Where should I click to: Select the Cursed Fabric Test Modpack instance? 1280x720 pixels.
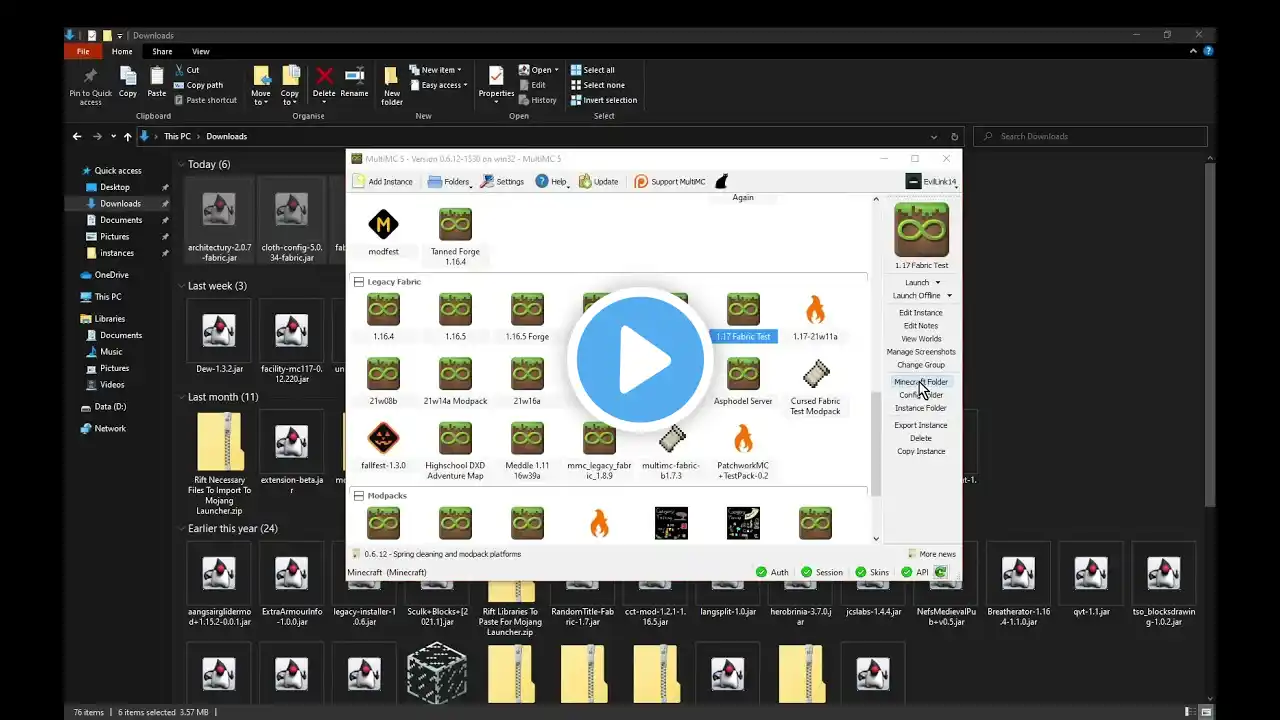pos(815,387)
